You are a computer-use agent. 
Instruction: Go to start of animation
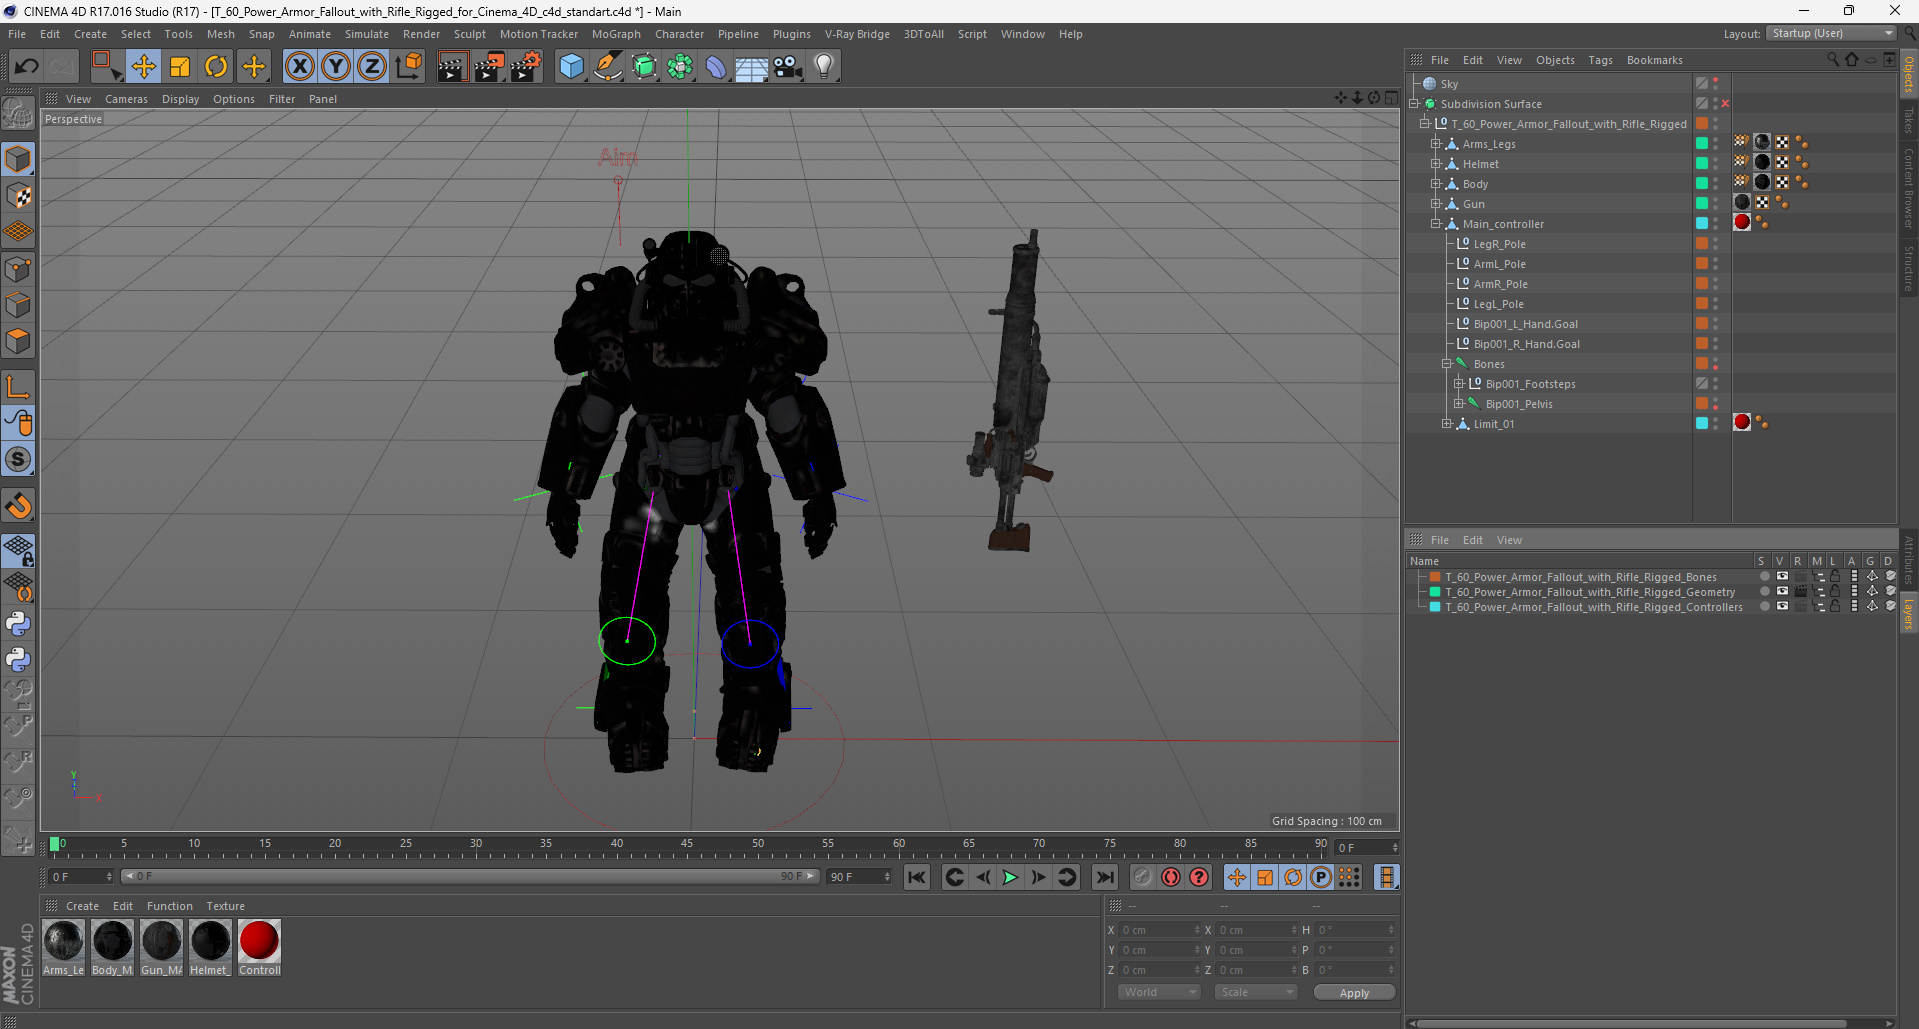(916, 877)
